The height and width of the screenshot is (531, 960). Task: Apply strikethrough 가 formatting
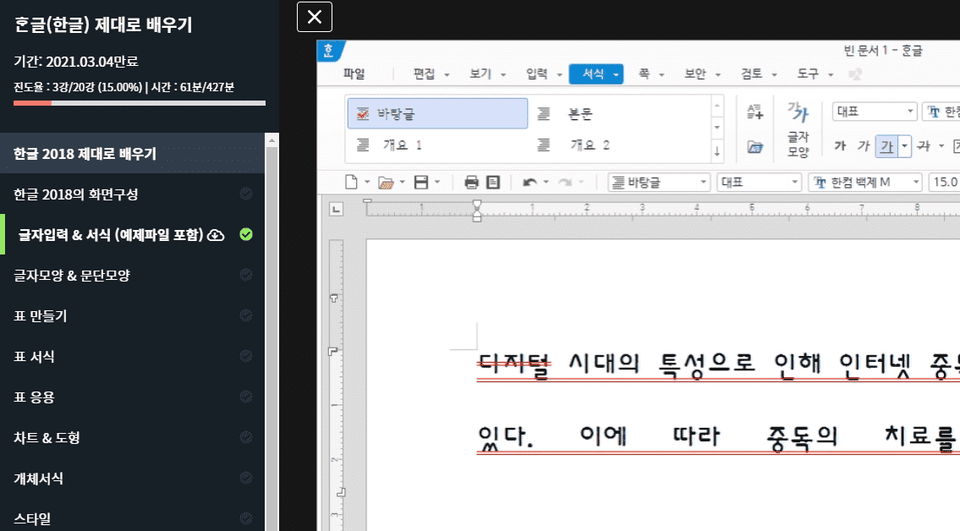[924, 146]
